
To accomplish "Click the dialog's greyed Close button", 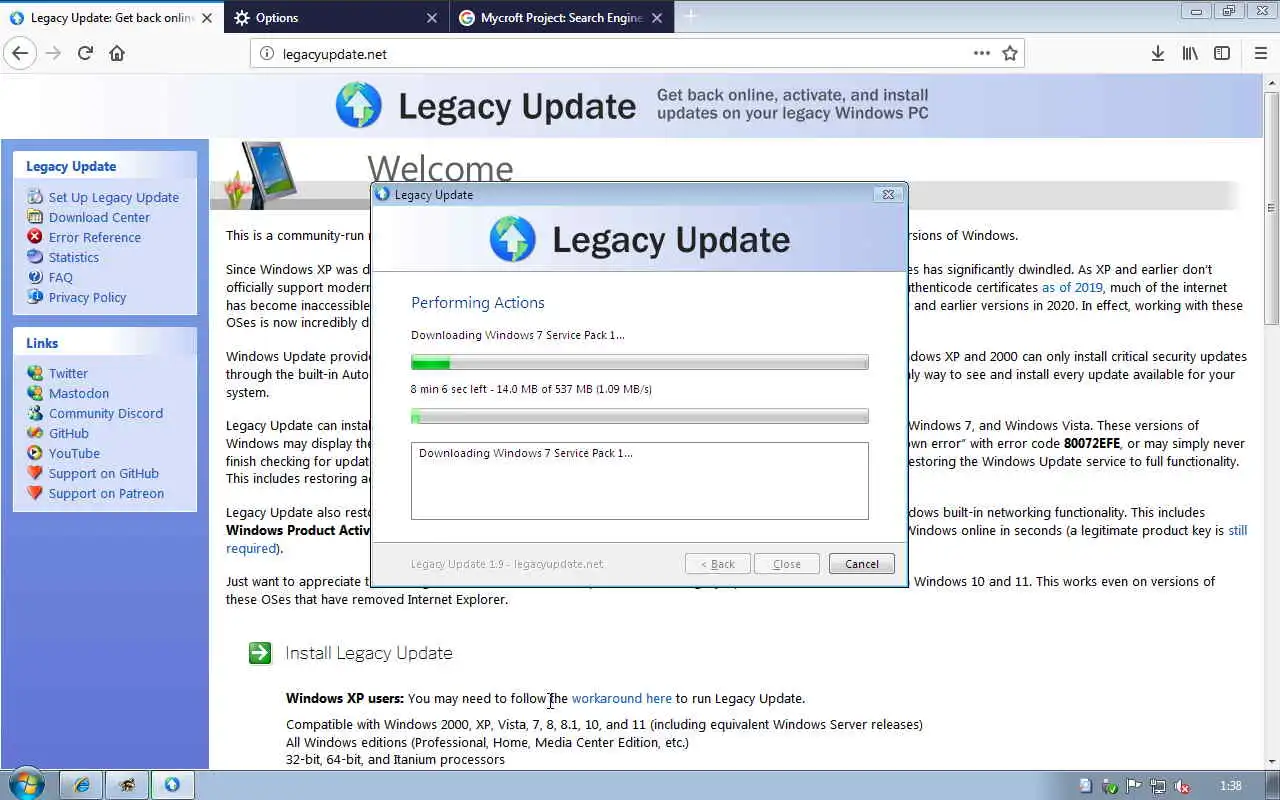I will (x=787, y=564).
